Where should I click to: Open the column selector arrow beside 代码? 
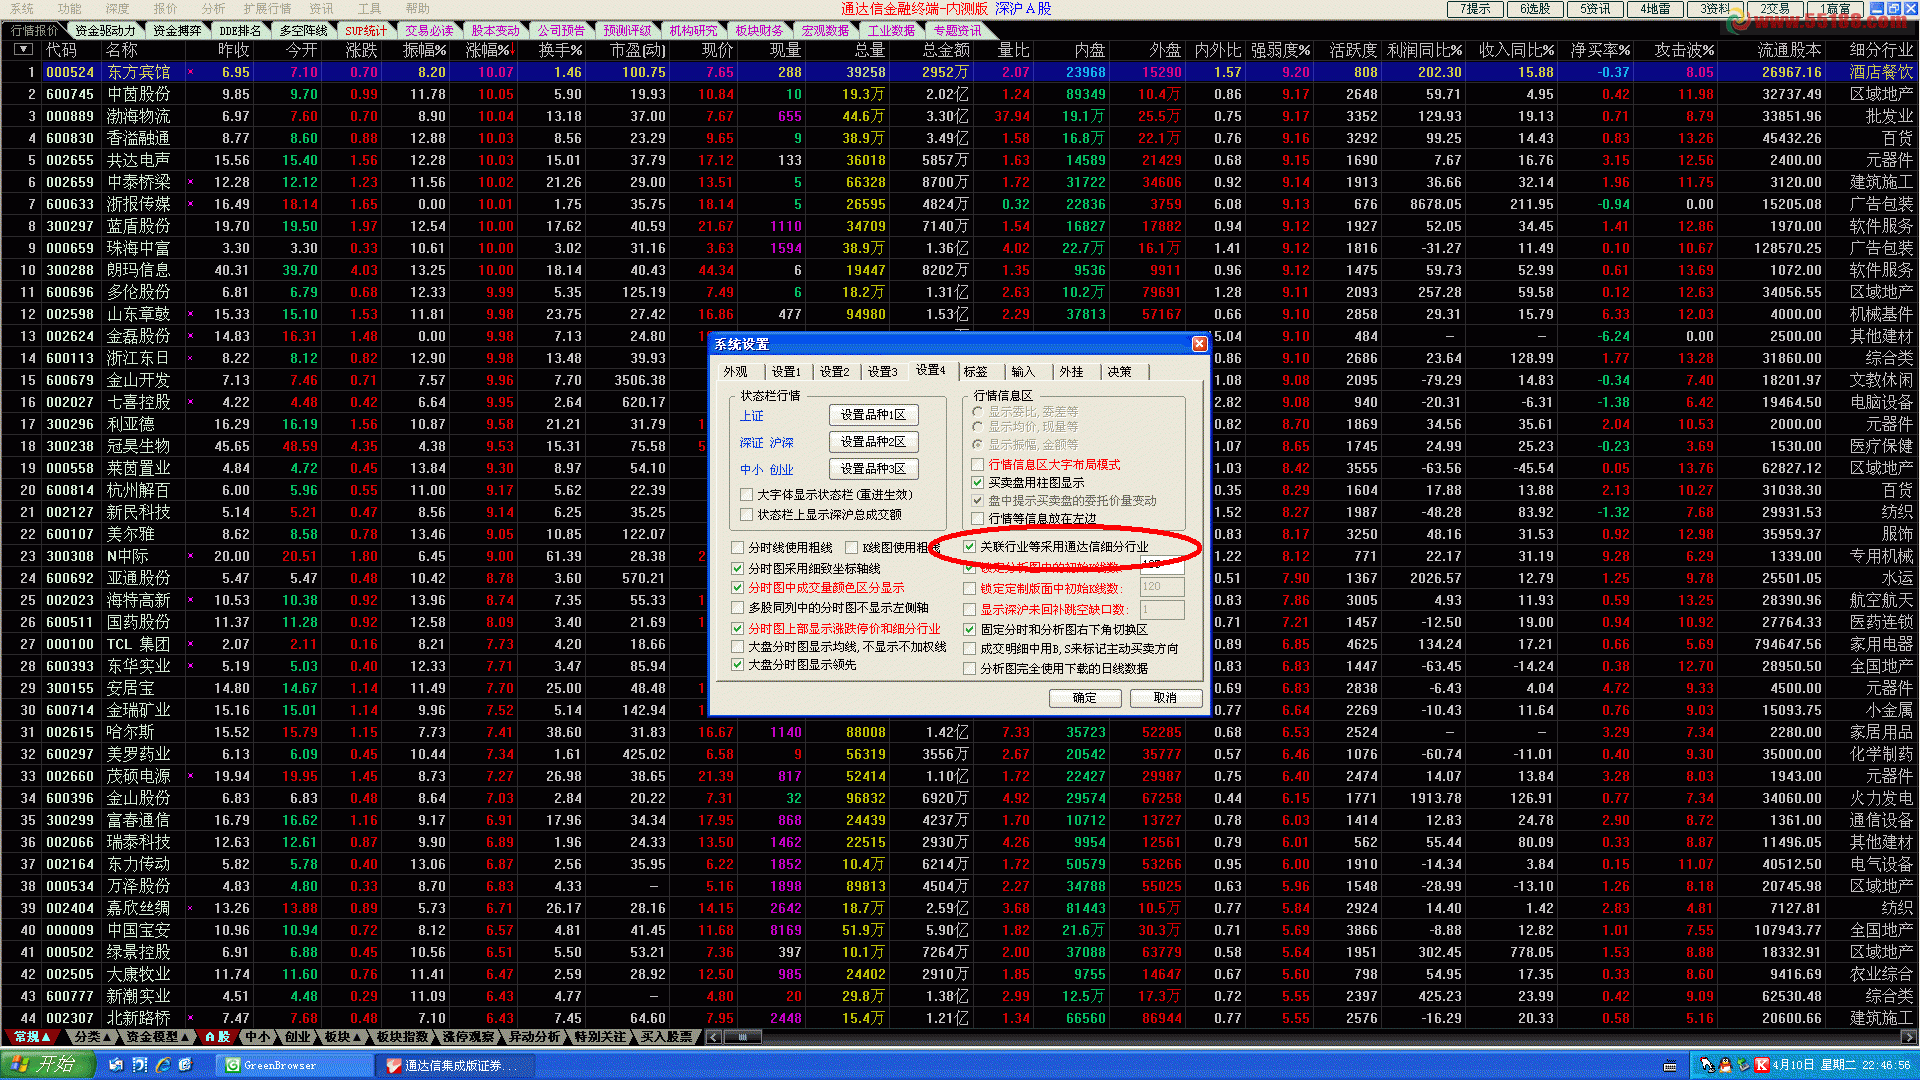(24, 50)
